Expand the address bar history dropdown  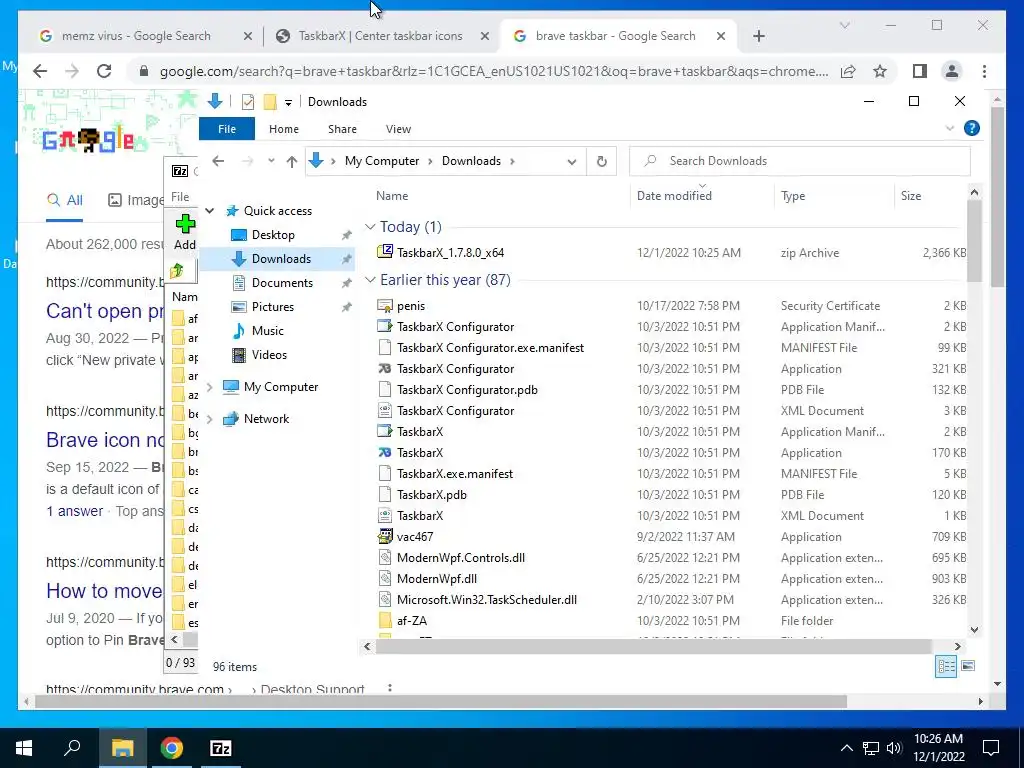(571, 161)
